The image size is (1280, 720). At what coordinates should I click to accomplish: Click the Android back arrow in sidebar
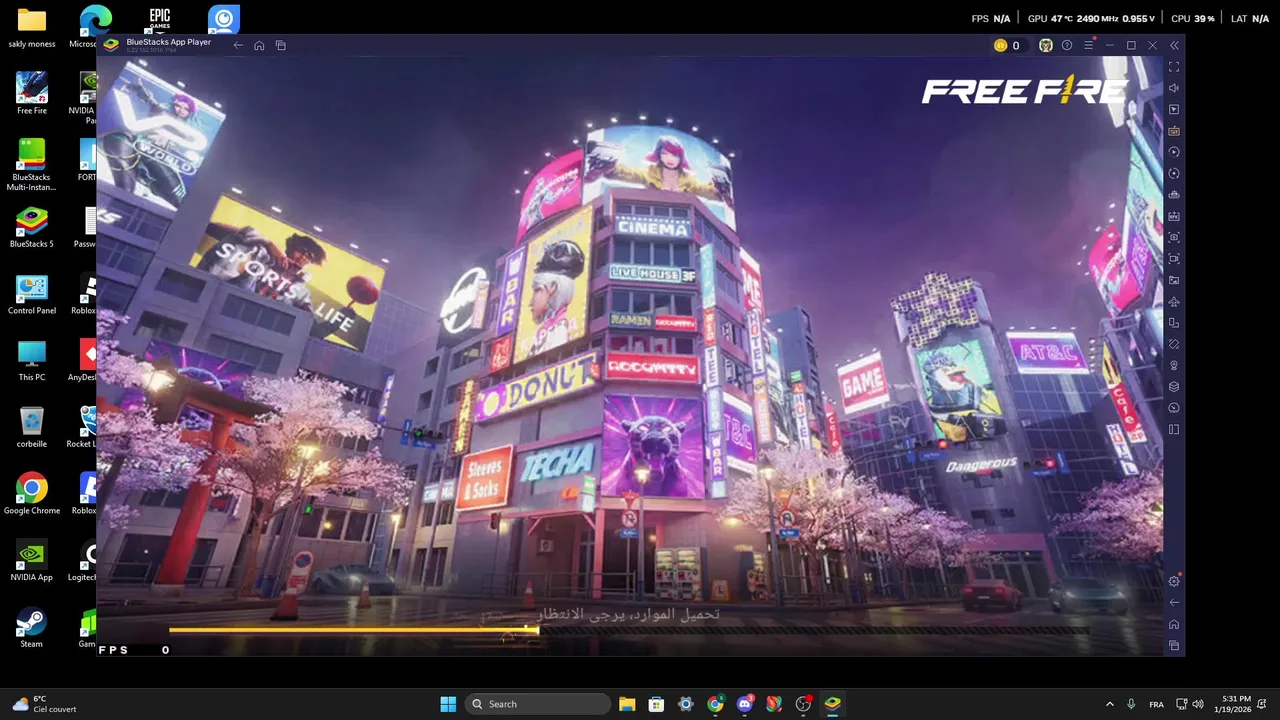(x=1174, y=602)
